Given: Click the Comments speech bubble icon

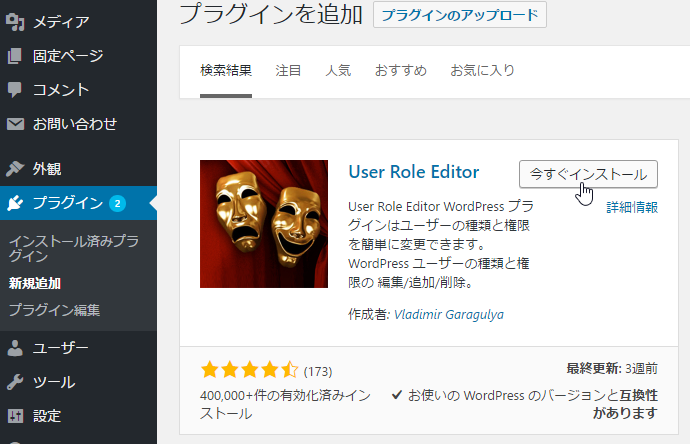Looking at the screenshot, I should click(x=15, y=90).
